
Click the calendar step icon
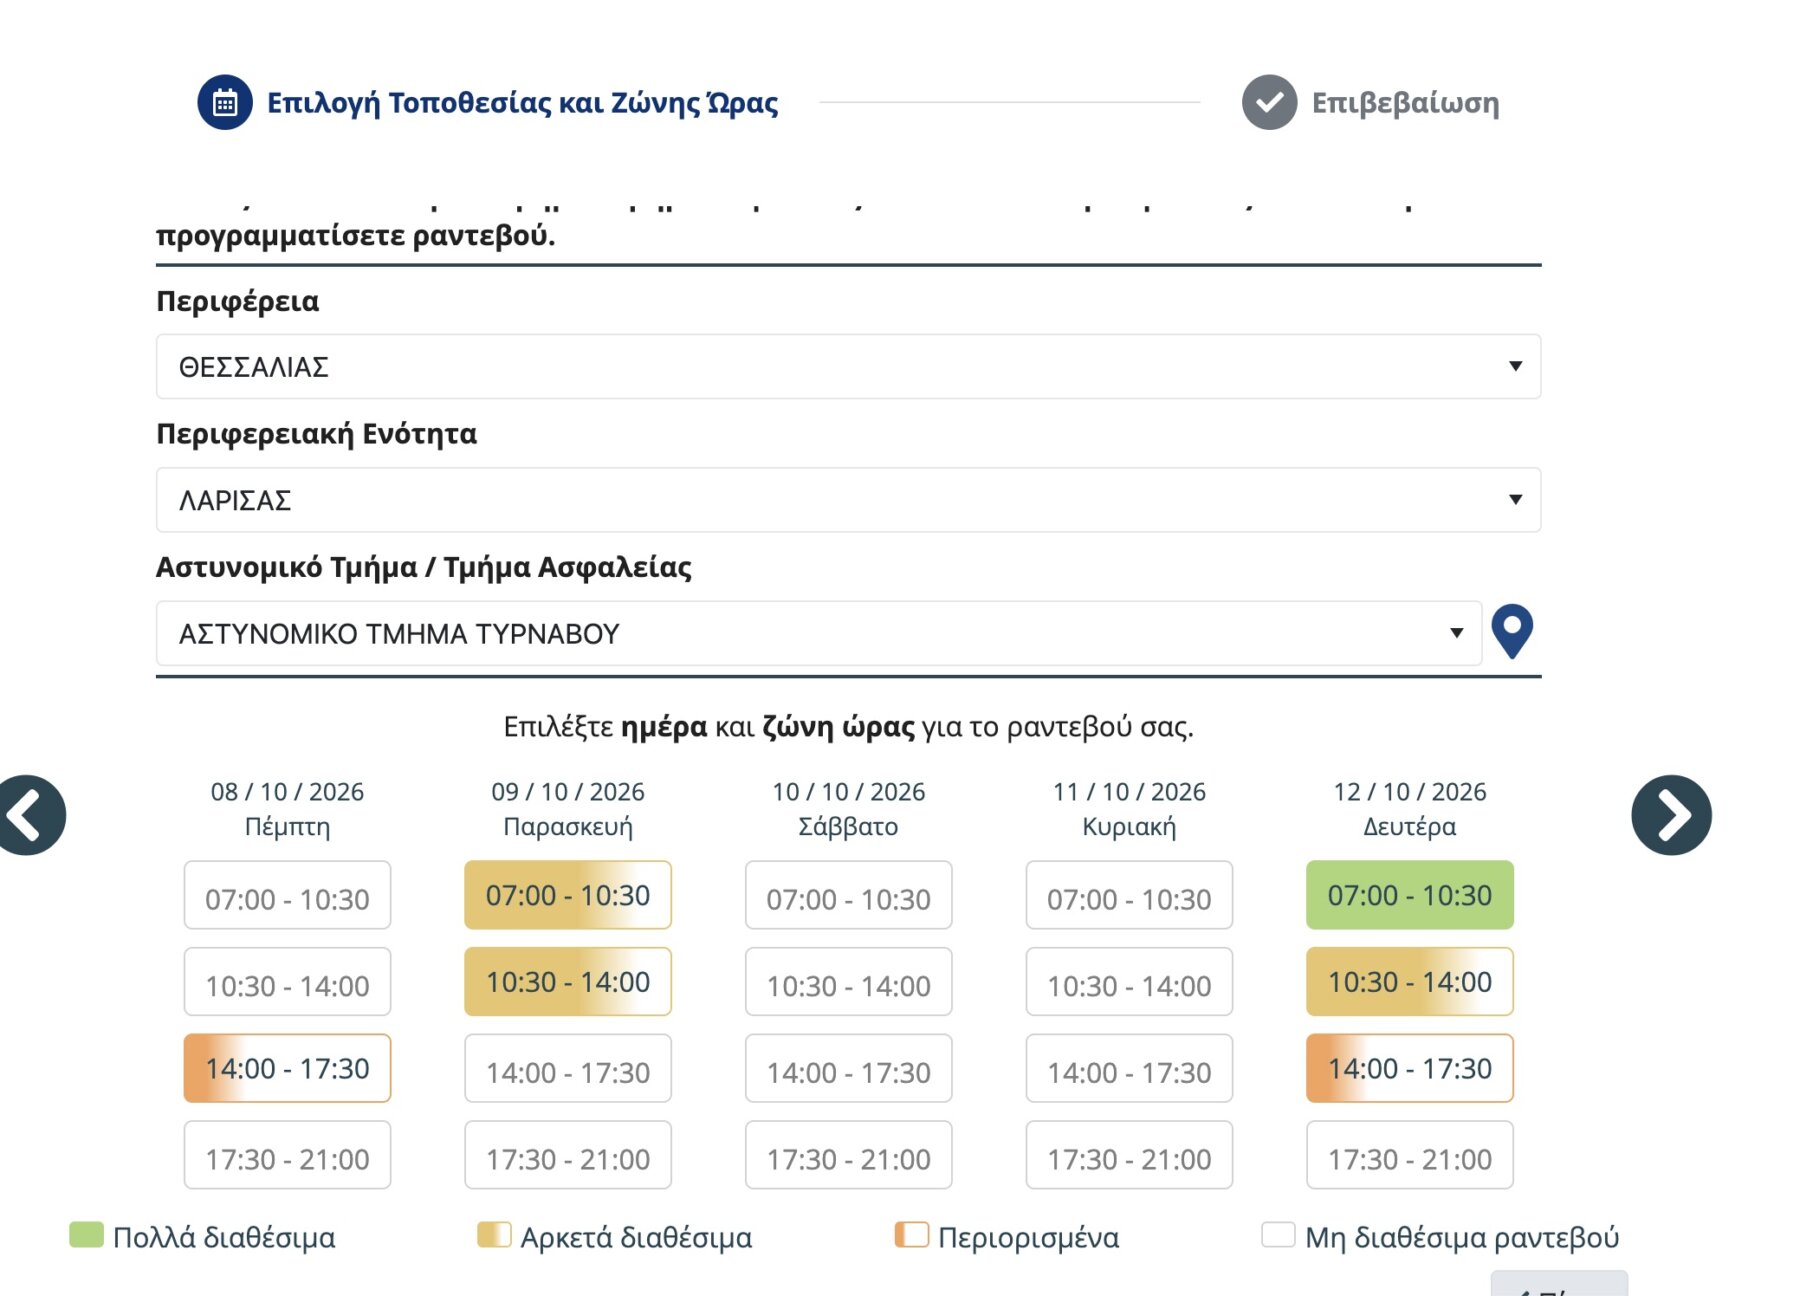(225, 102)
